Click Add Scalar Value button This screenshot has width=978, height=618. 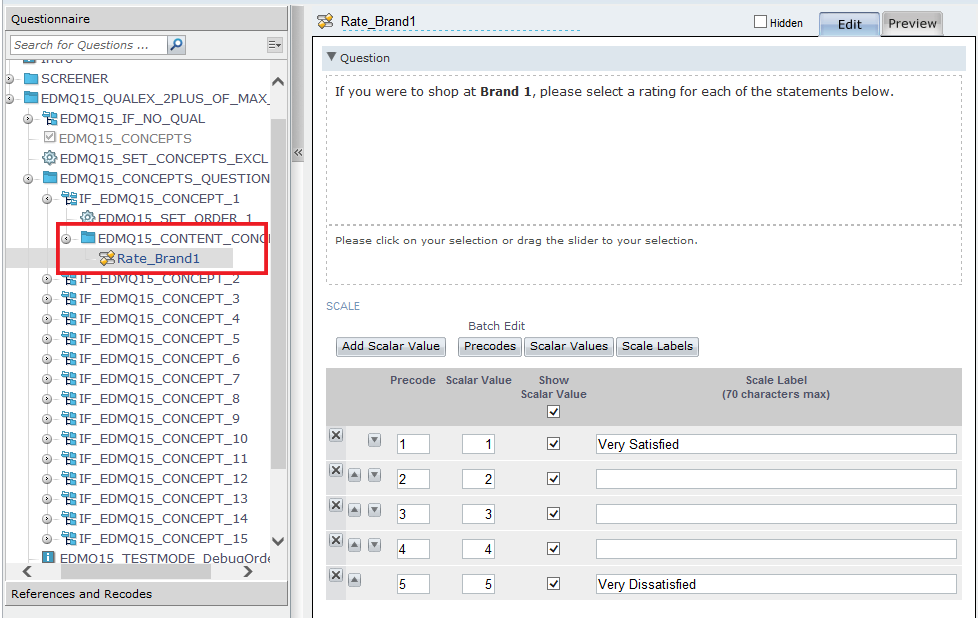click(390, 346)
